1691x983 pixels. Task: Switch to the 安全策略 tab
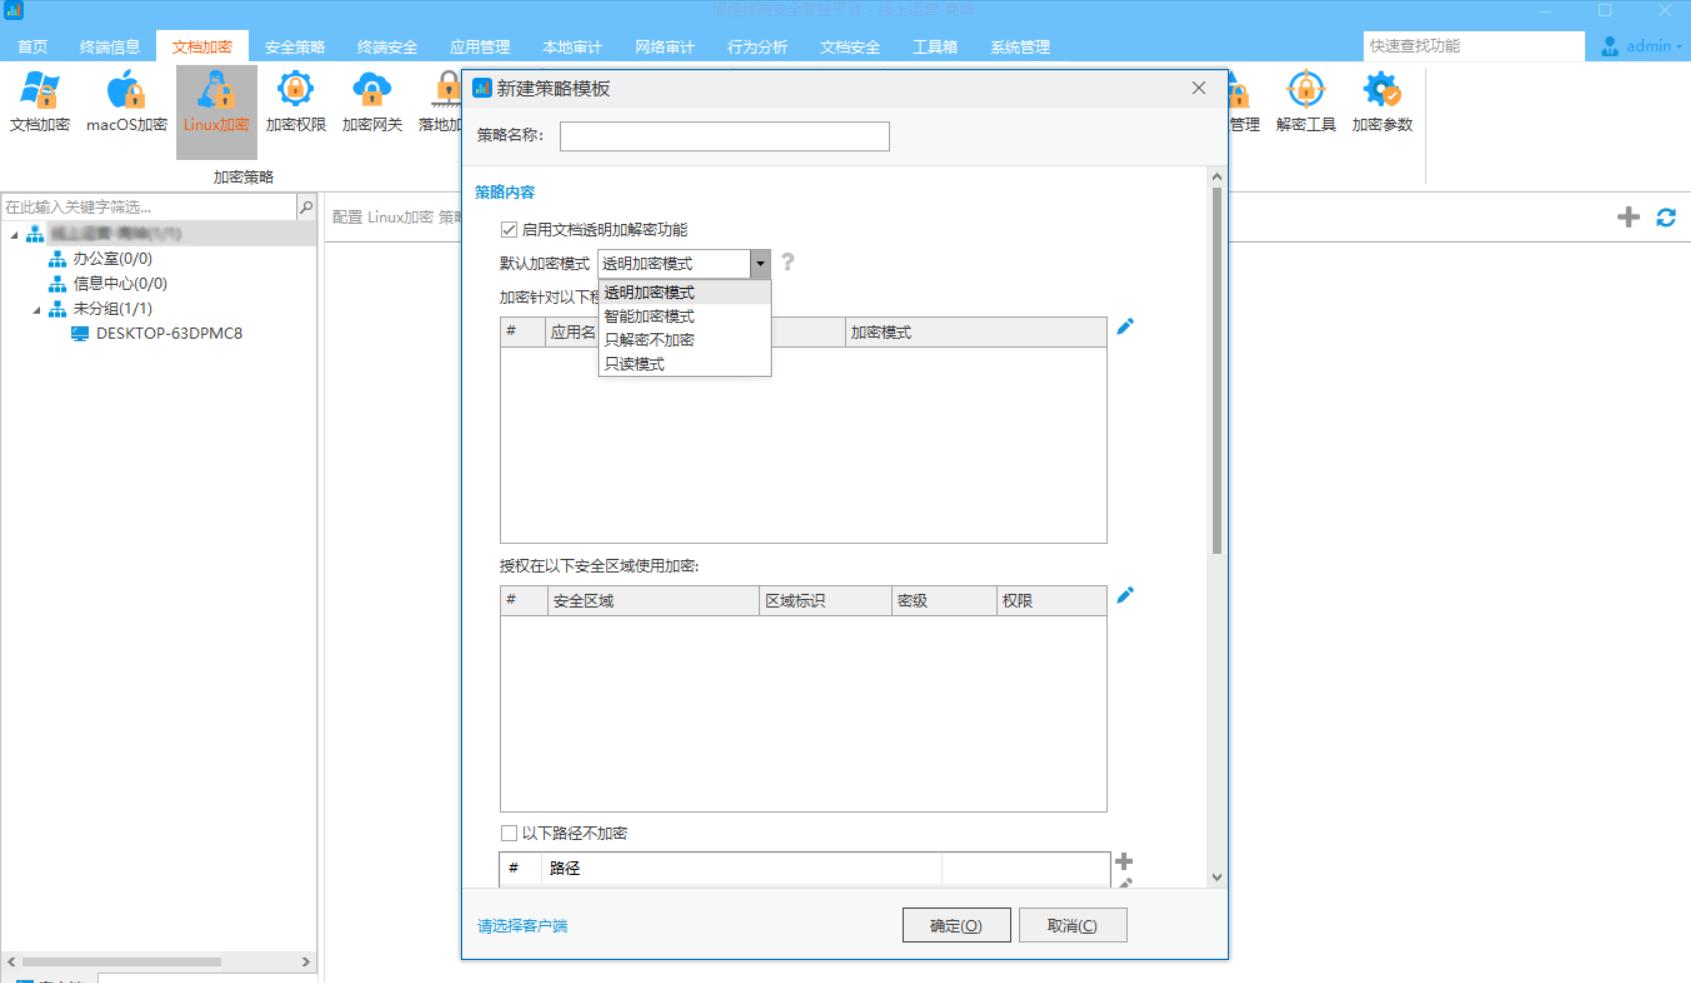(x=294, y=47)
